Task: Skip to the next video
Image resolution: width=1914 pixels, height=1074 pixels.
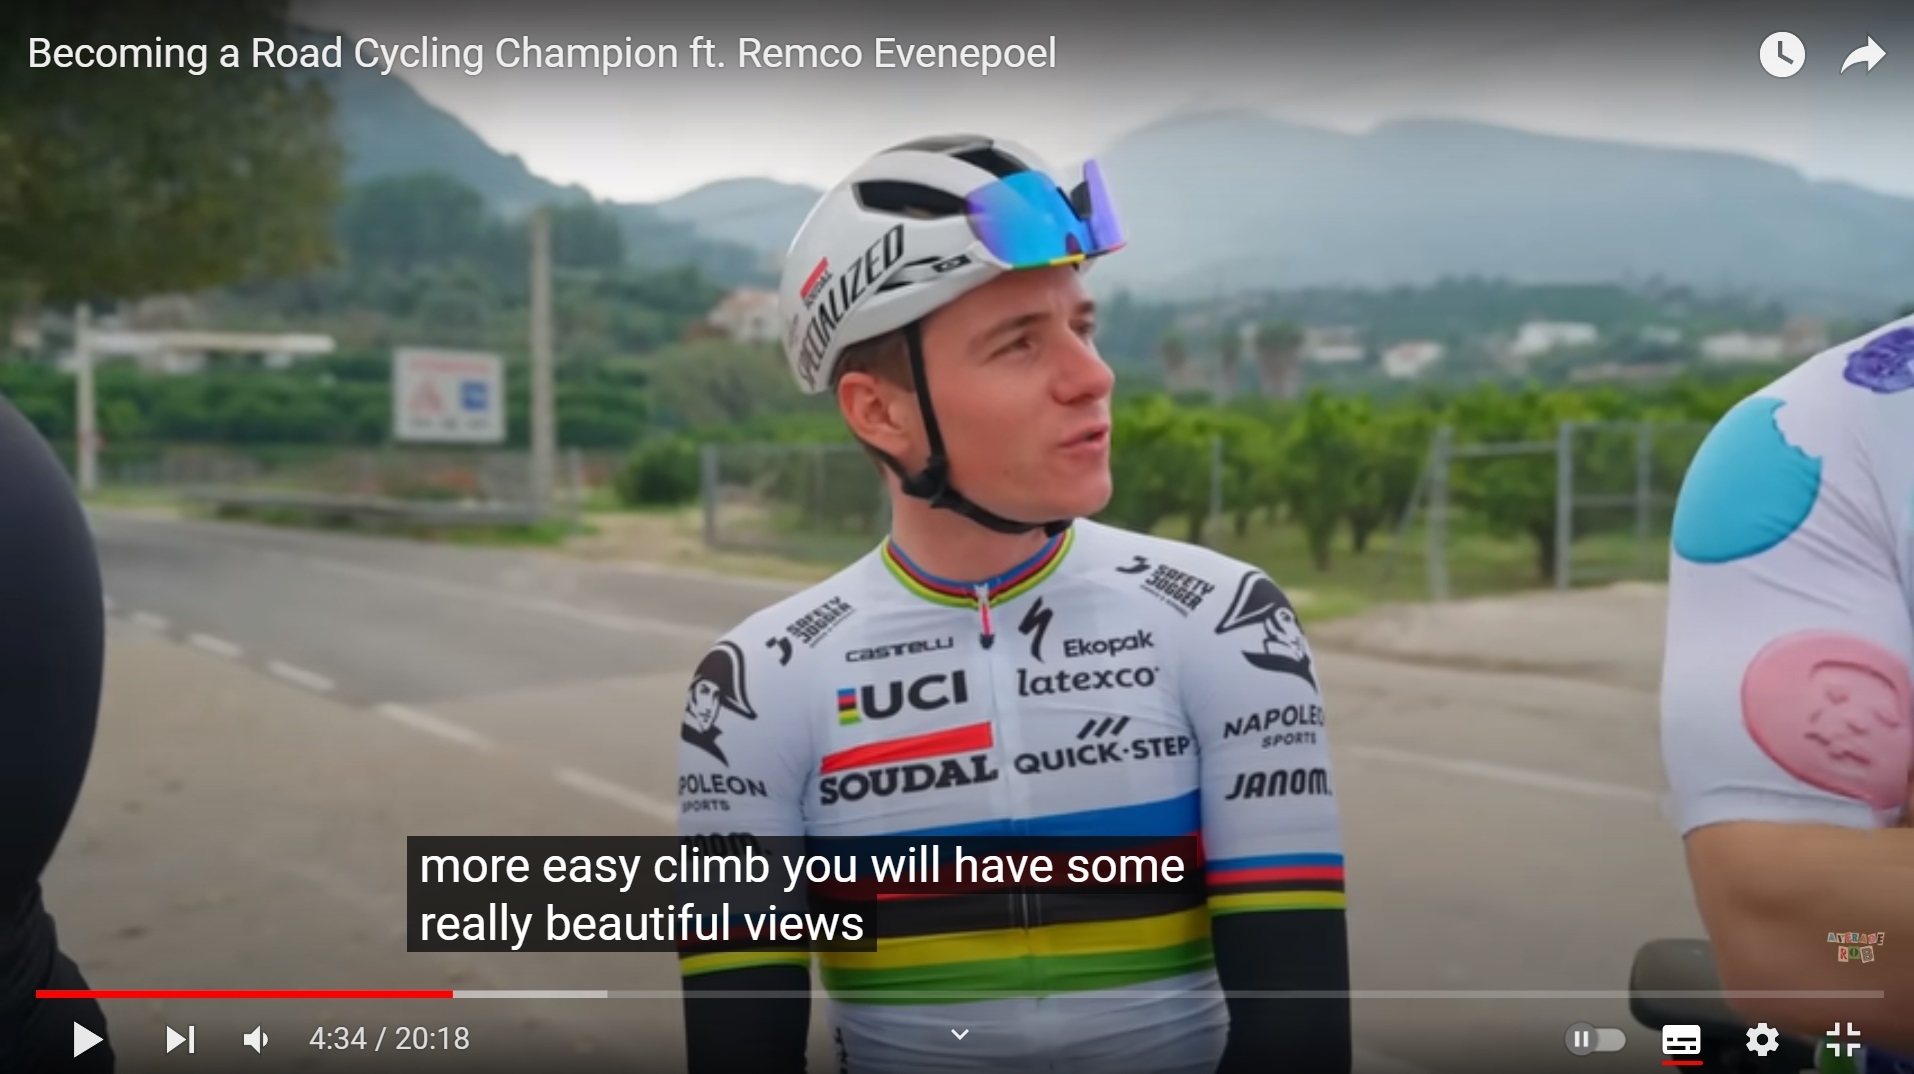Action: click(x=180, y=1040)
